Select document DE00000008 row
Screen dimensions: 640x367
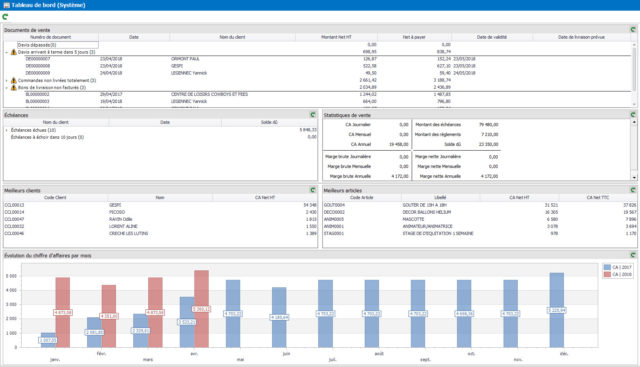coord(318,66)
